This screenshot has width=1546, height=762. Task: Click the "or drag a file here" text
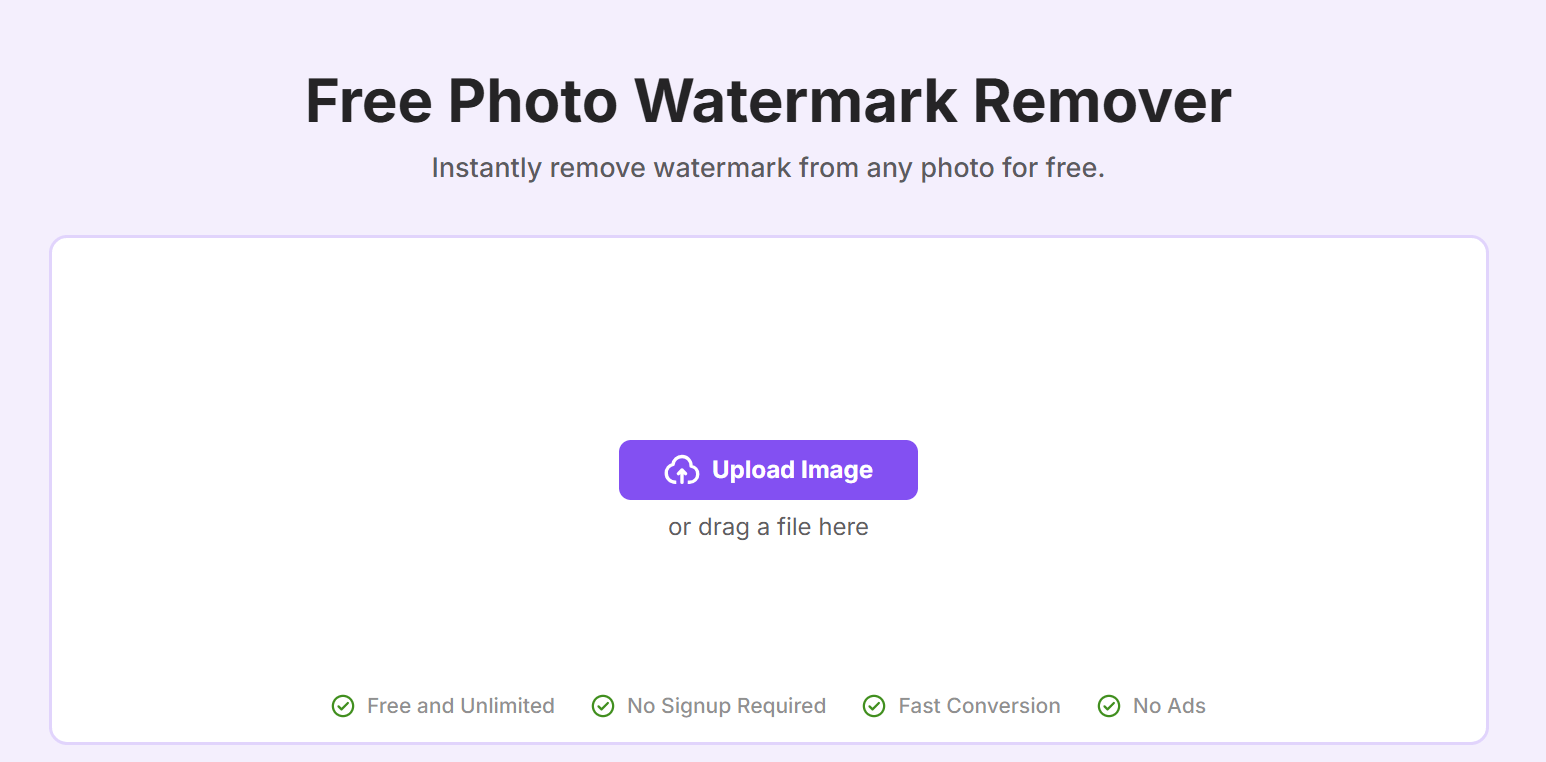point(768,527)
